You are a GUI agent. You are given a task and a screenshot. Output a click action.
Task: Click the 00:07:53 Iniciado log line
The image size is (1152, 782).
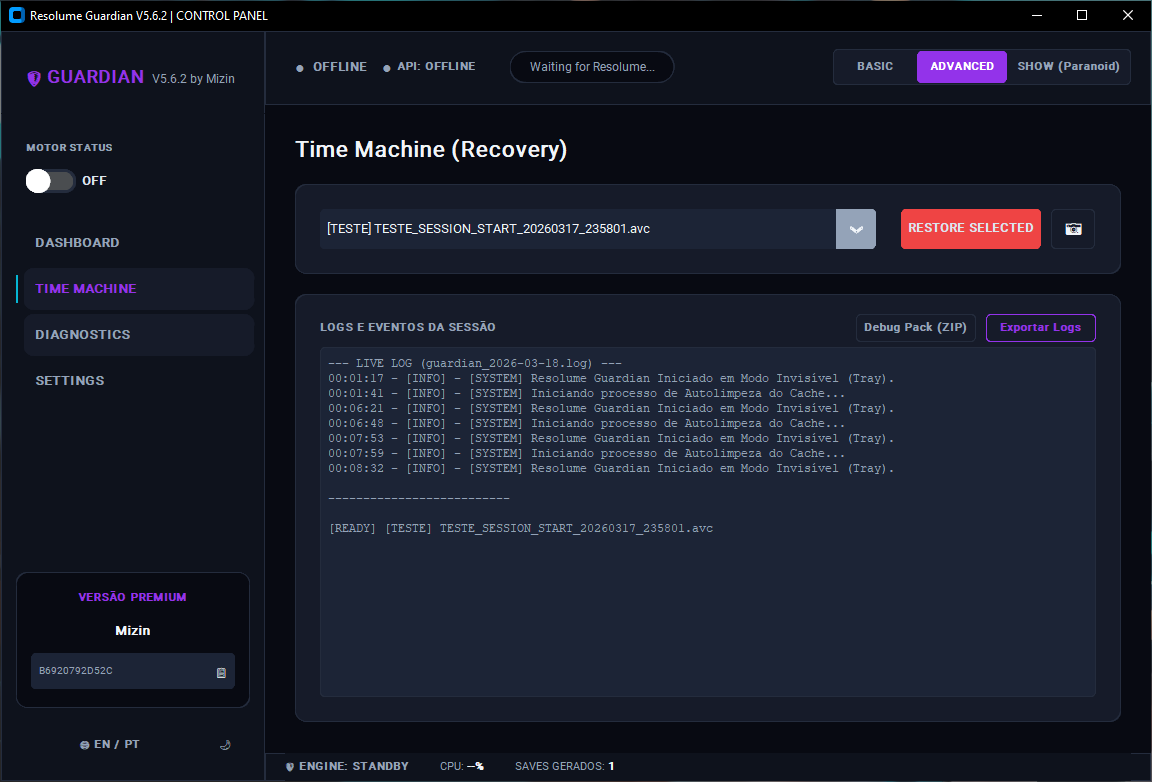pos(611,439)
